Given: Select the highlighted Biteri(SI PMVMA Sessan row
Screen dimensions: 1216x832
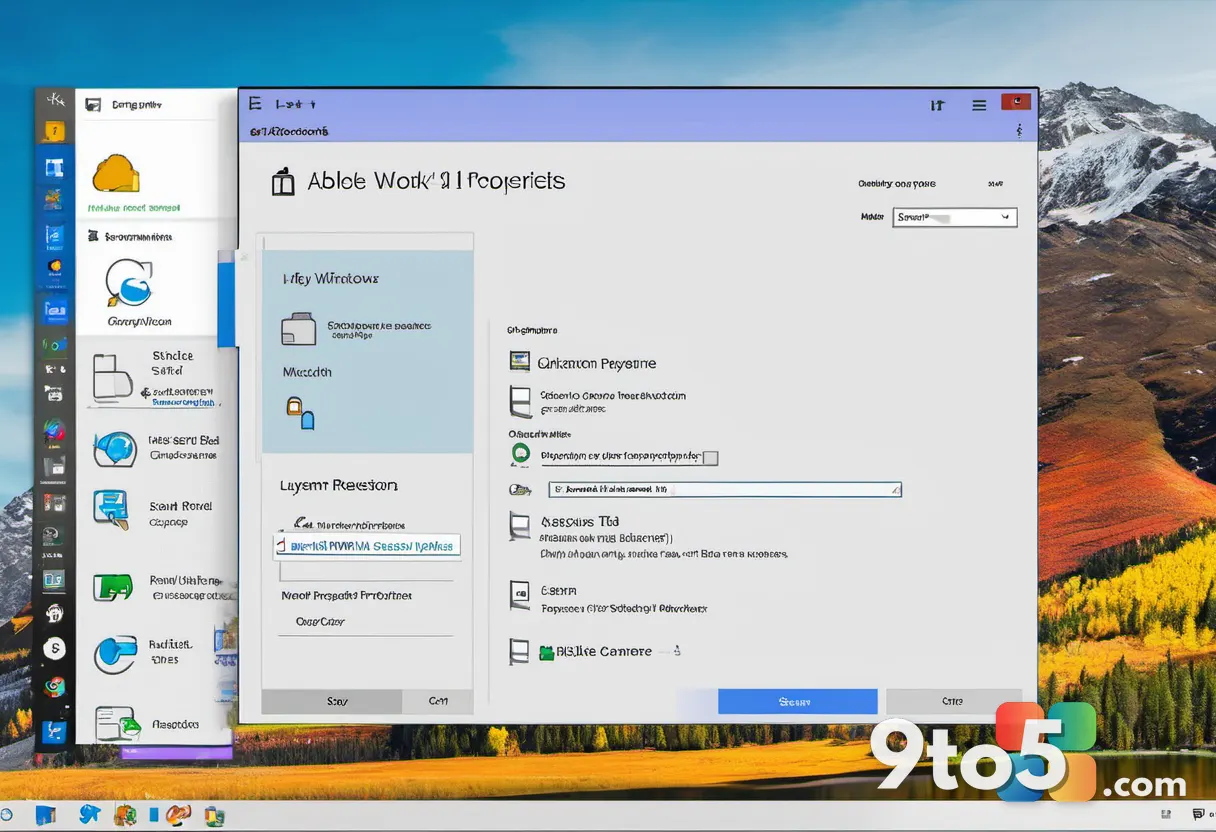Looking at the screenshot, I should pos(366,546).
